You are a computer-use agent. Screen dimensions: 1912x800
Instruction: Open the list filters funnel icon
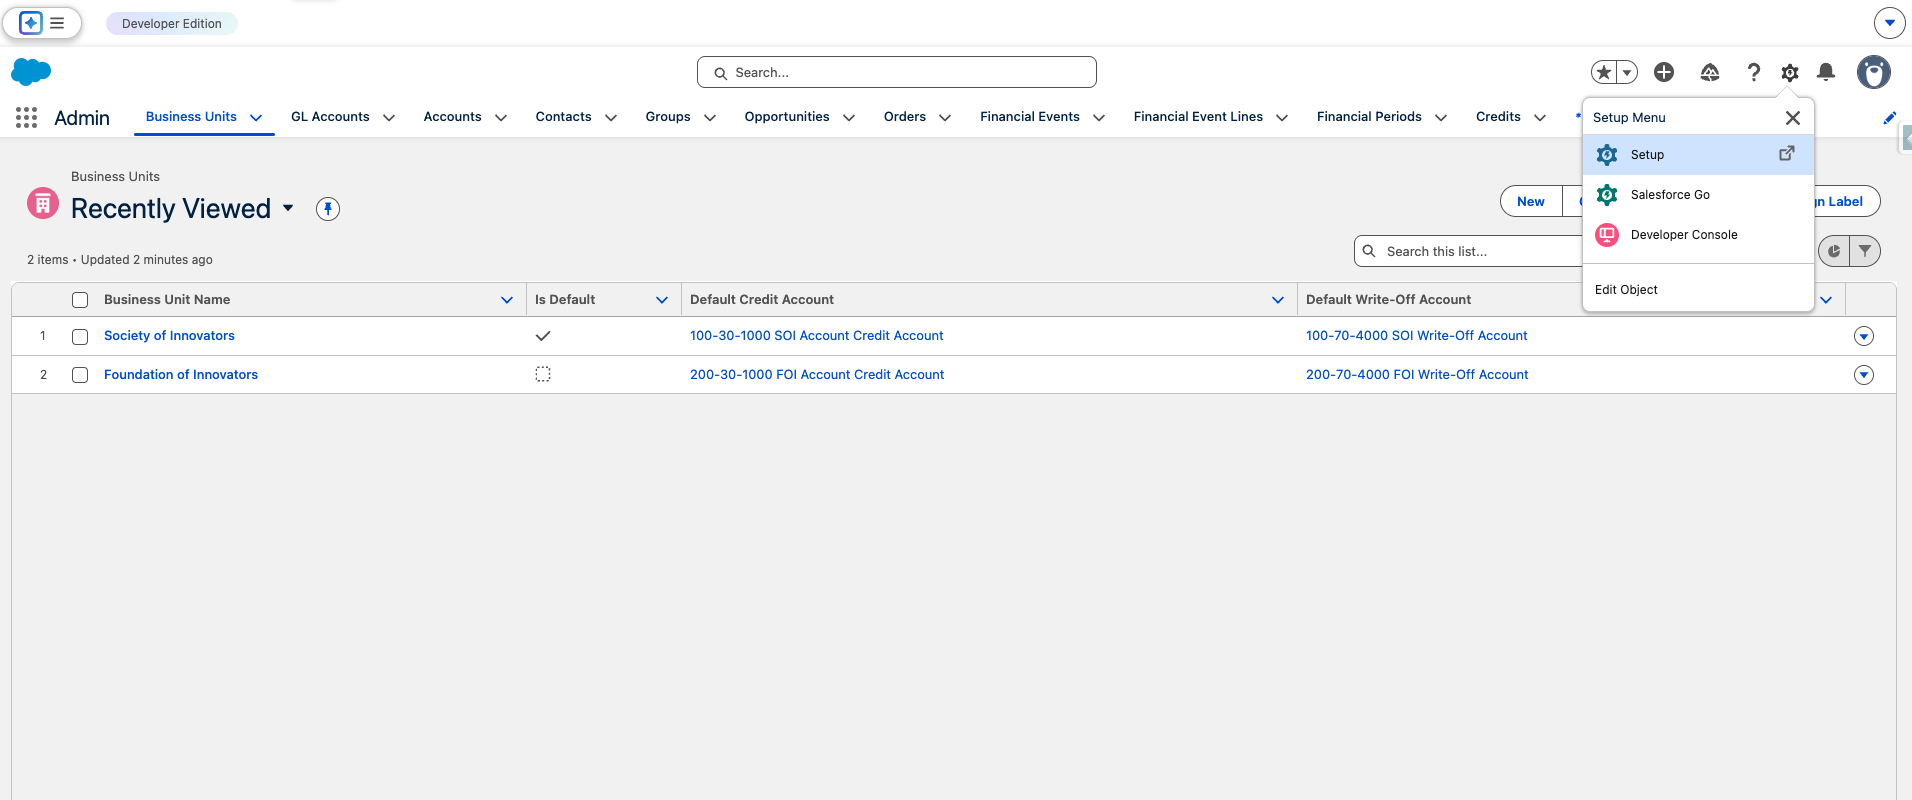tap(1865, 251)
